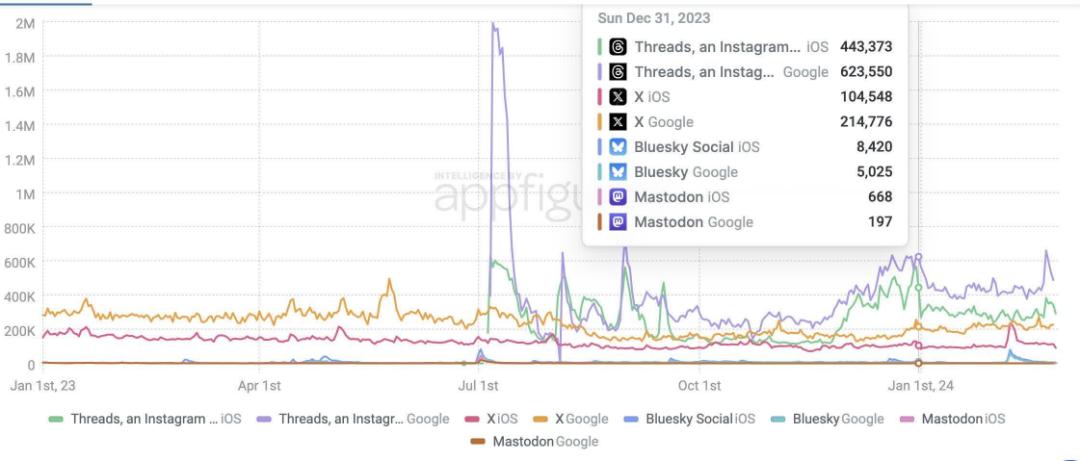This screenshot has width=1080, height=461.
Task: Click the X iOS app icon in tooltip
Action: [x=619, y=97]
